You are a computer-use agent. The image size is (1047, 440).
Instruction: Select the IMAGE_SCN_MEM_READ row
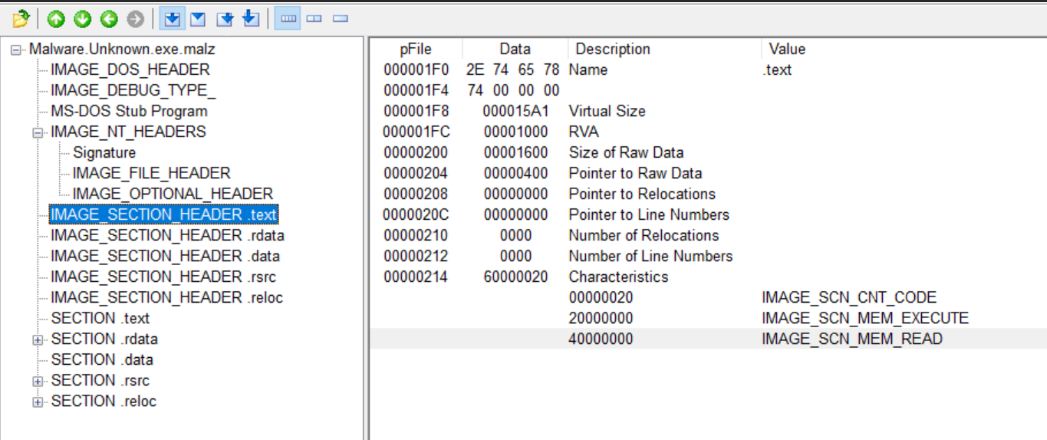pyautogui.click(x=851, y=339)
